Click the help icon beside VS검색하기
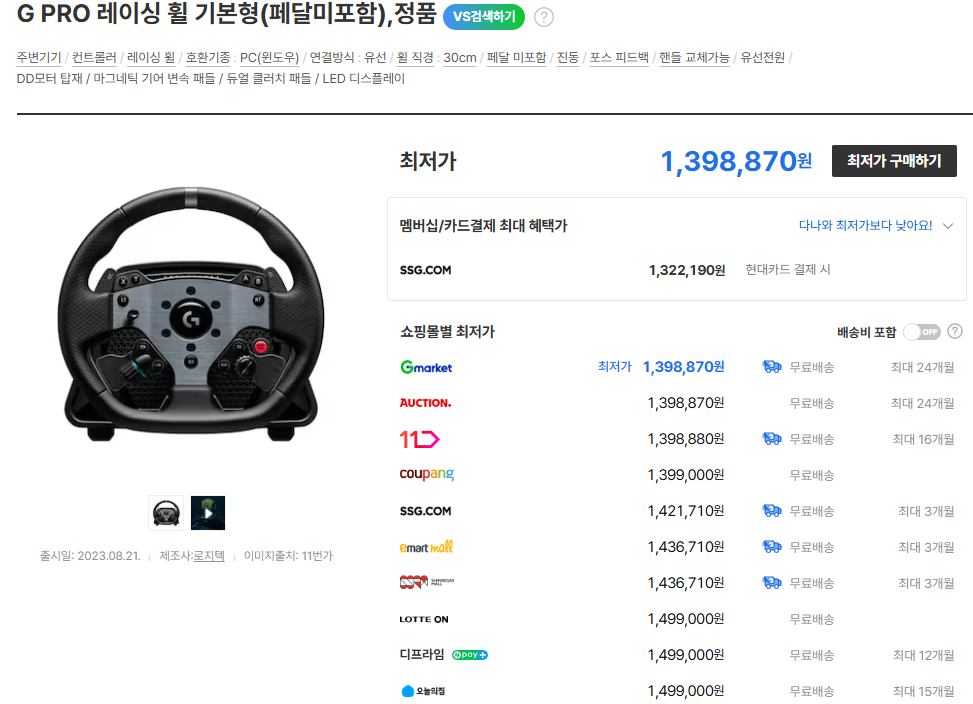This screenshot has height=704, width=973. (x=543, y=17)
